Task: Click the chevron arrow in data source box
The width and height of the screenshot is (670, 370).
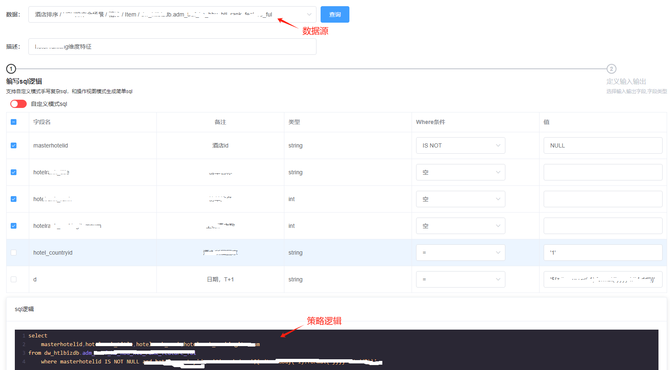Action: [x=309, y=15]
